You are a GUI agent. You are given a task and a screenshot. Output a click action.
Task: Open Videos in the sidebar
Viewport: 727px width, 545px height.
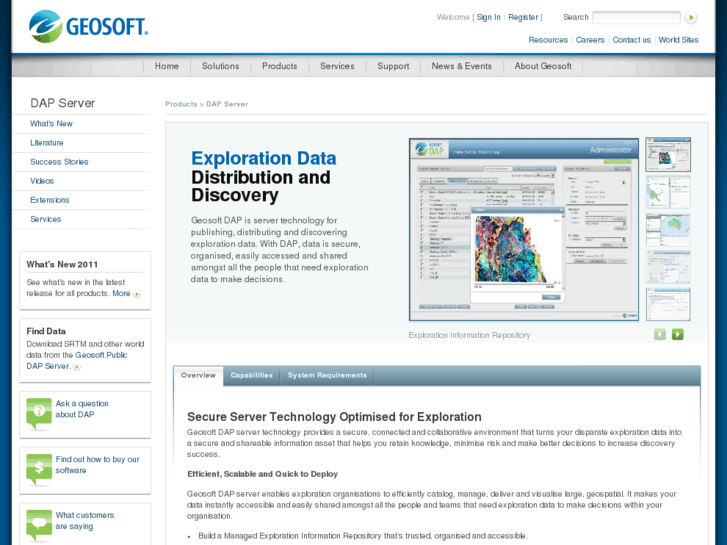pyautogui.click(x=42, y=181)
